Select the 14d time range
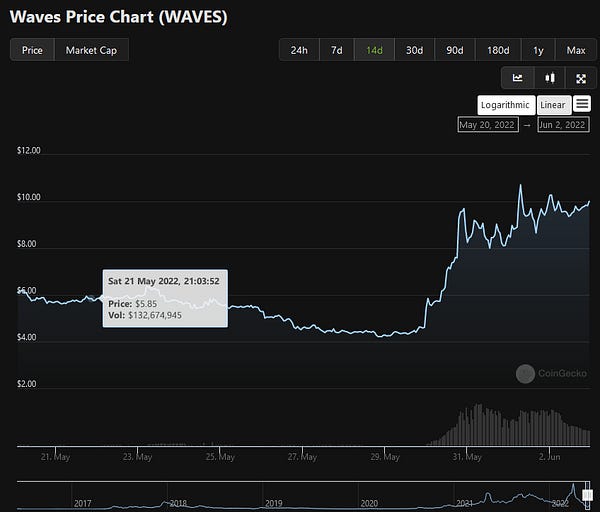The image size is (600, 512). click(374, 50)
